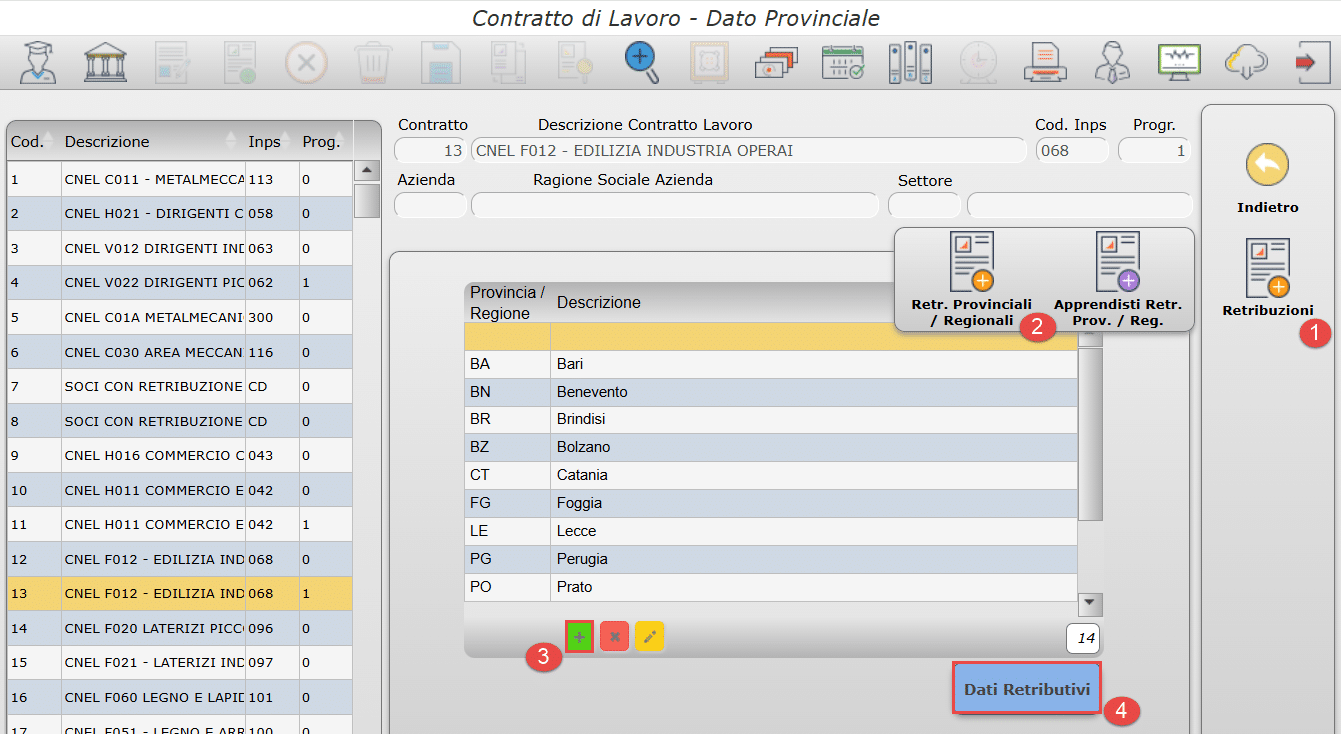Screen dimensions: 1341x734
Task: Select contract 9 CNEL H016 COMMERCIO row
Action: tap(180, 456)
